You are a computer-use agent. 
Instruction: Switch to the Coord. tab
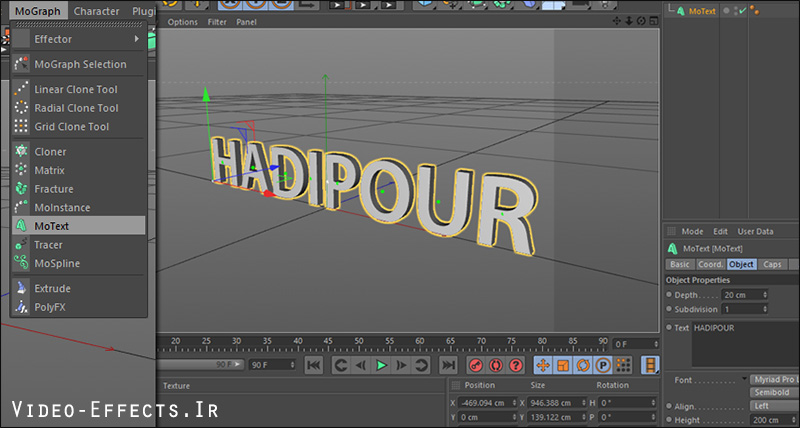tap(710, 264)
